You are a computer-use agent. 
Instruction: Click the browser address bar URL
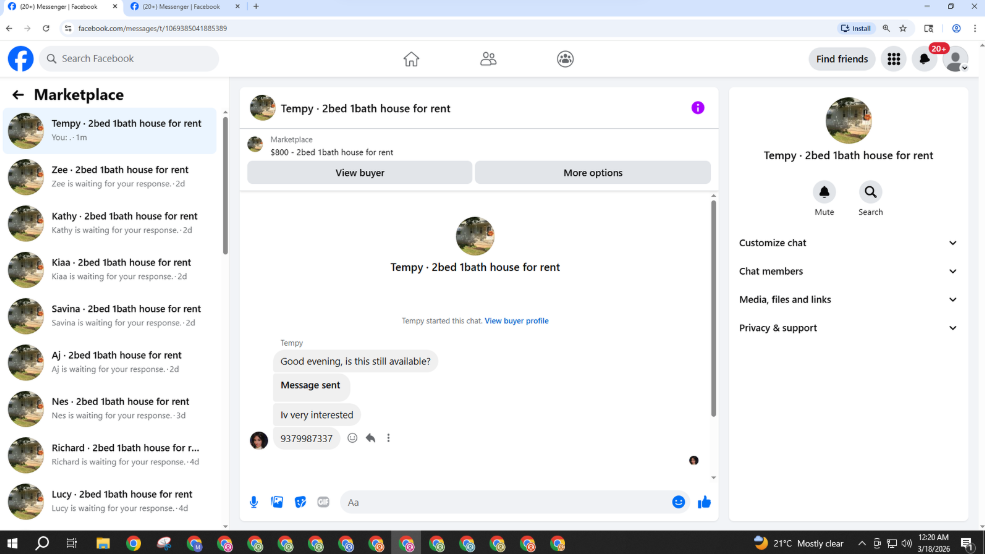pyautogui.click(x=153, y=28)
